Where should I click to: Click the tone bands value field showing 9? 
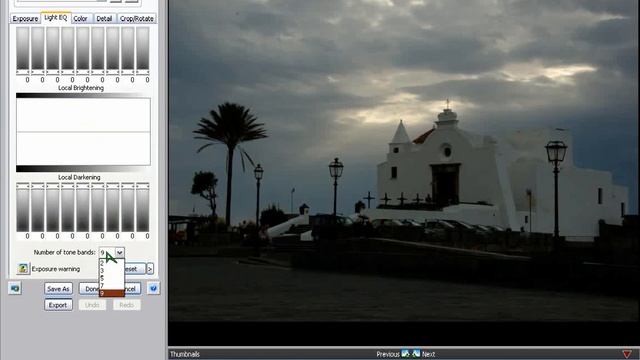(107, 252)
